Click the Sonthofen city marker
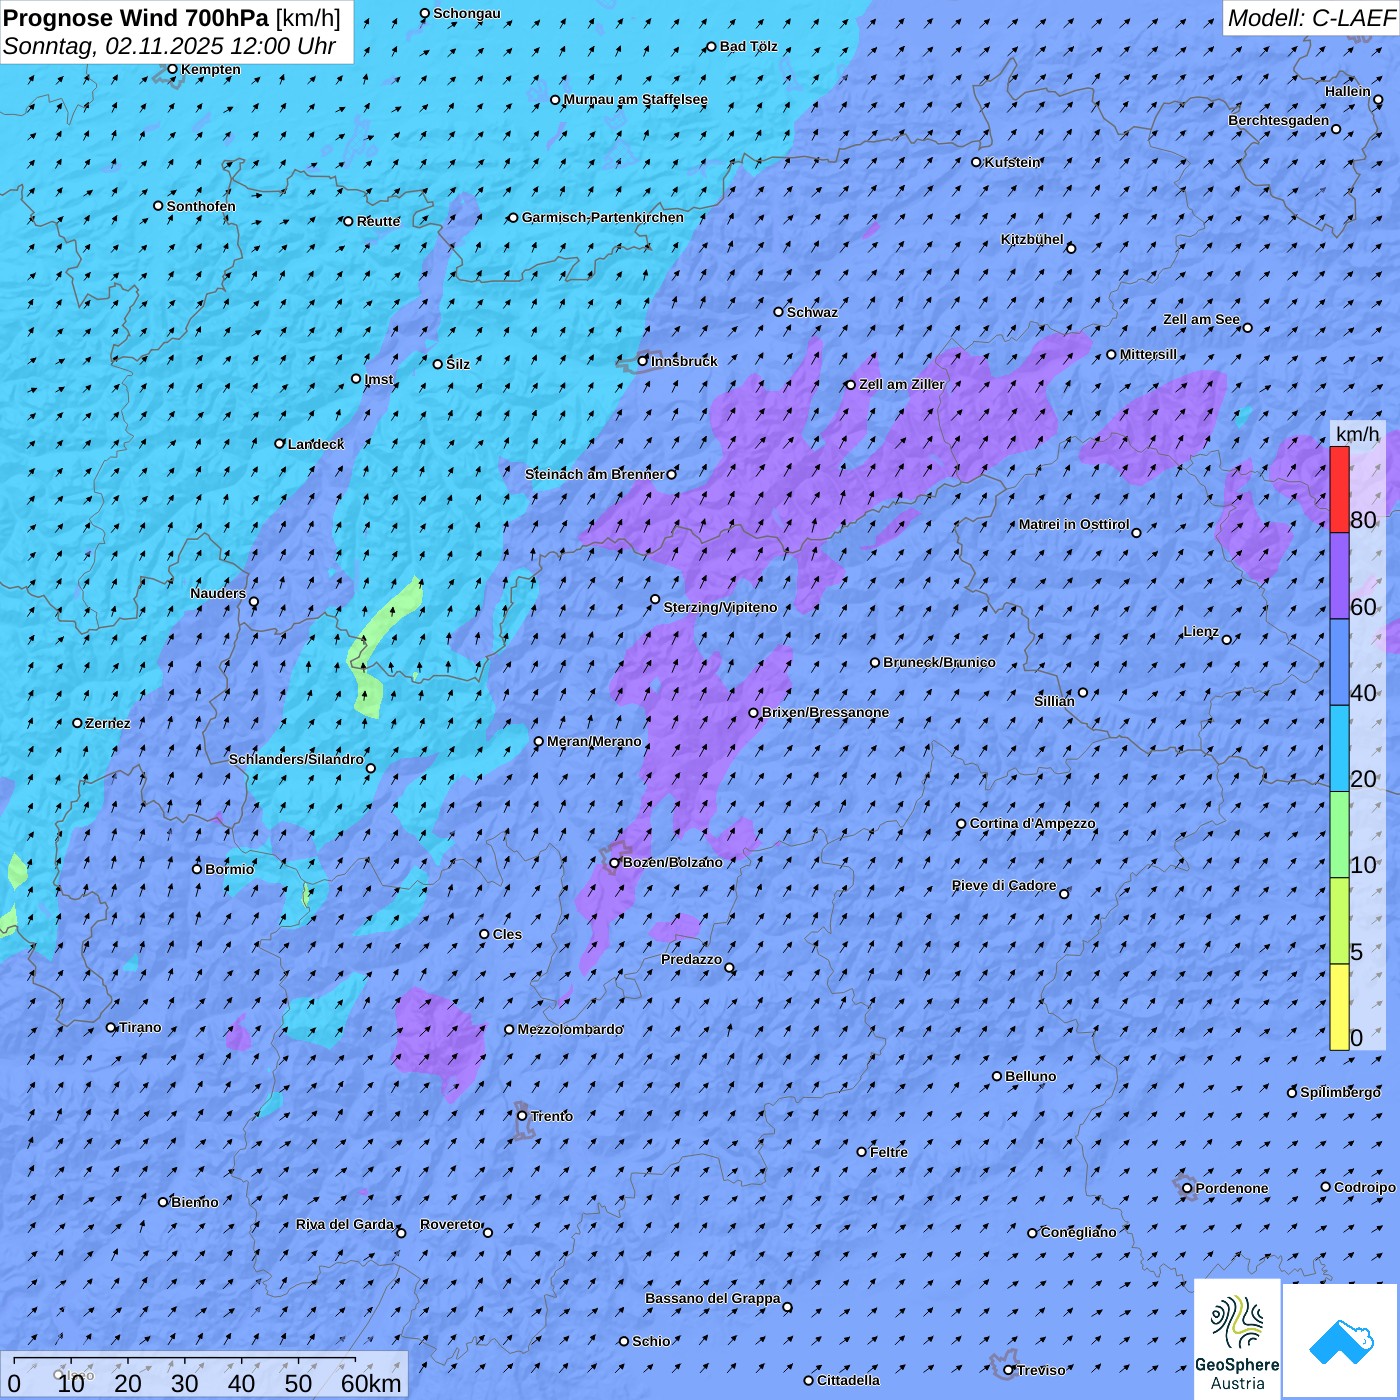 (x=158, y=206)
